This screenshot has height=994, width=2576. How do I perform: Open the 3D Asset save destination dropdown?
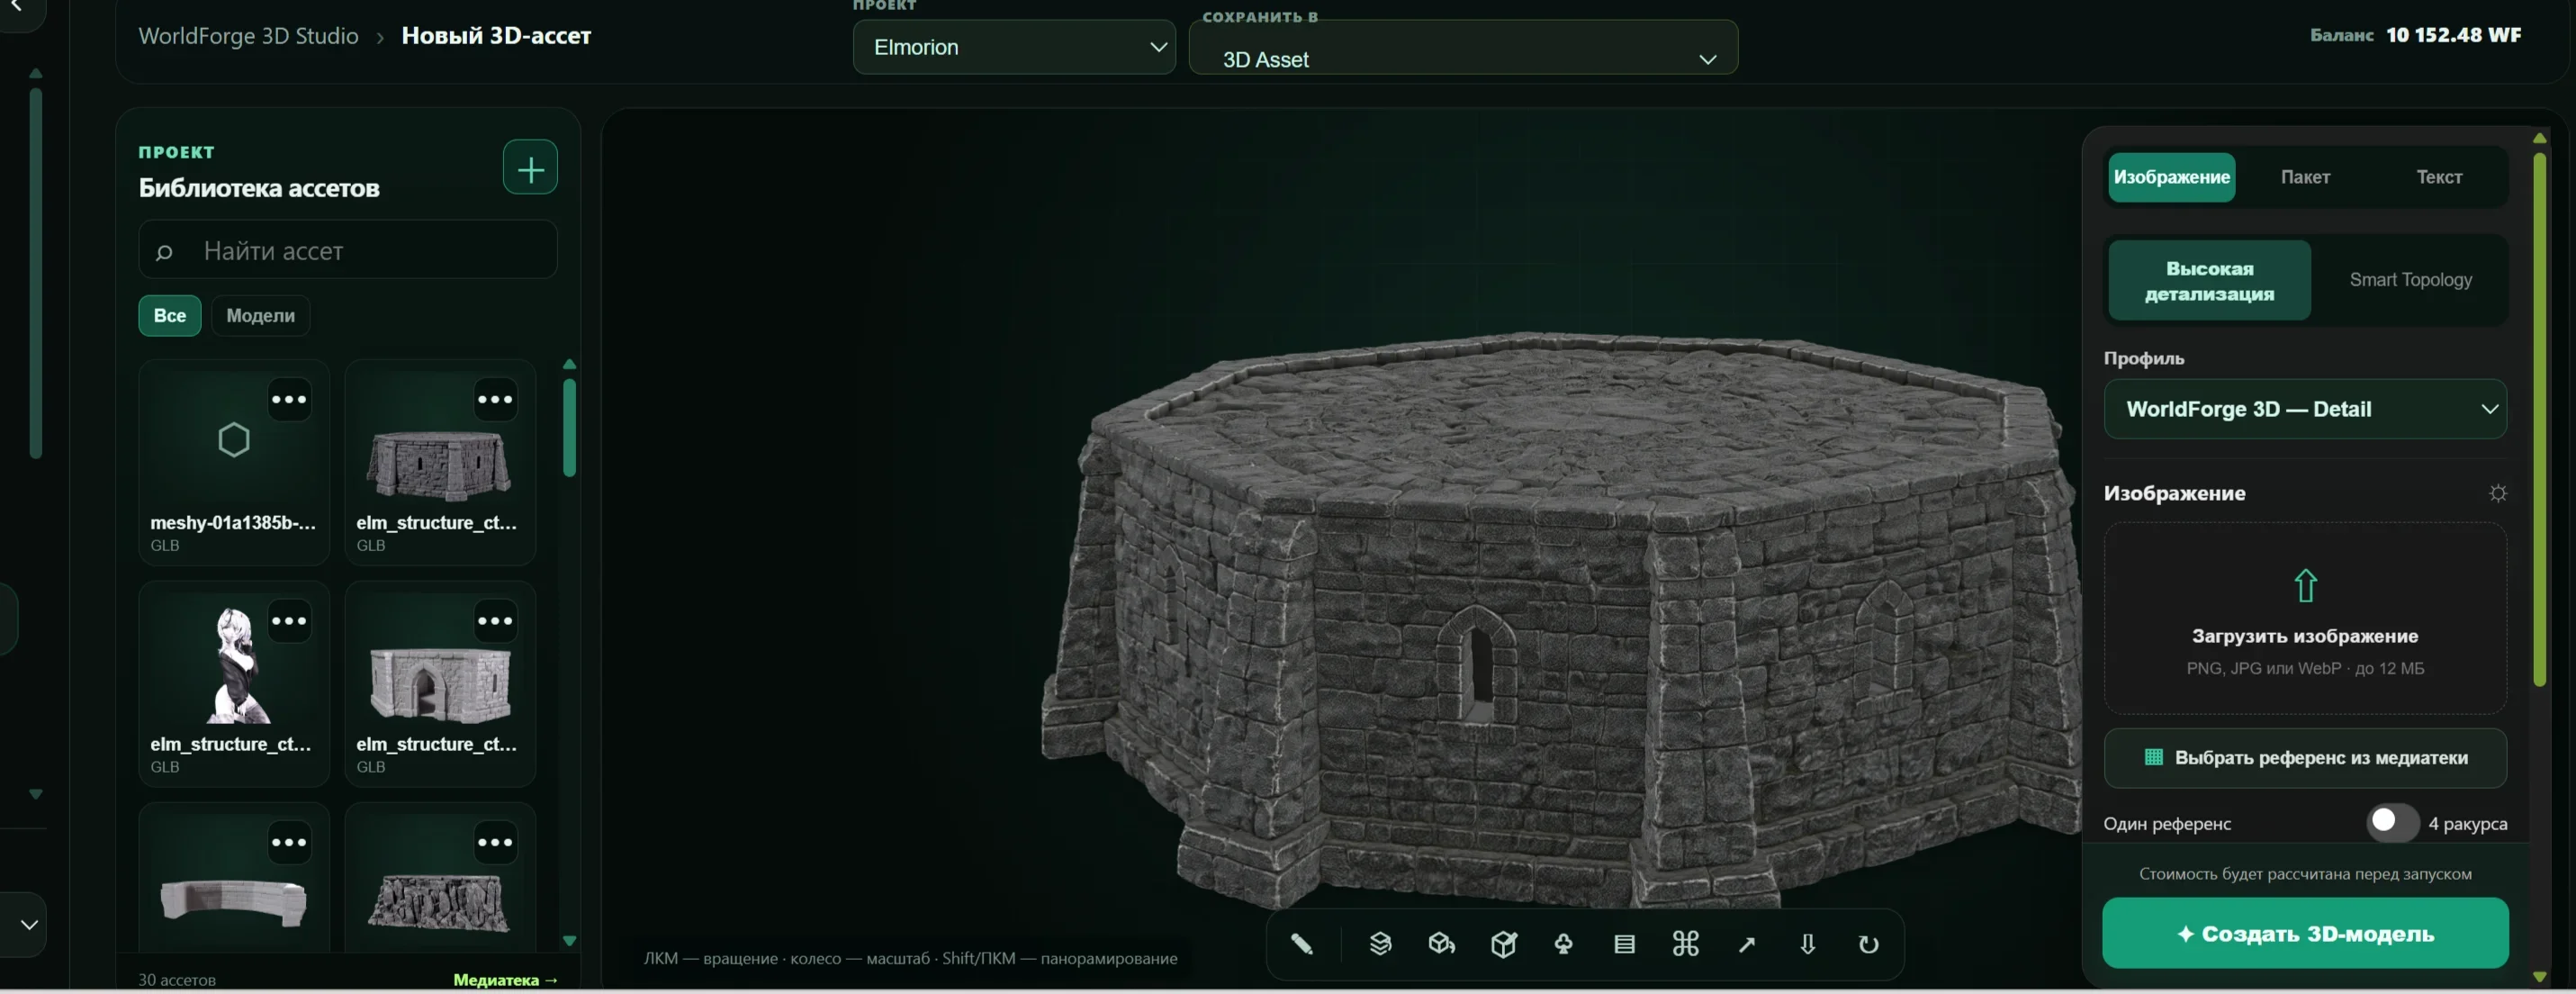point(1463,47)
